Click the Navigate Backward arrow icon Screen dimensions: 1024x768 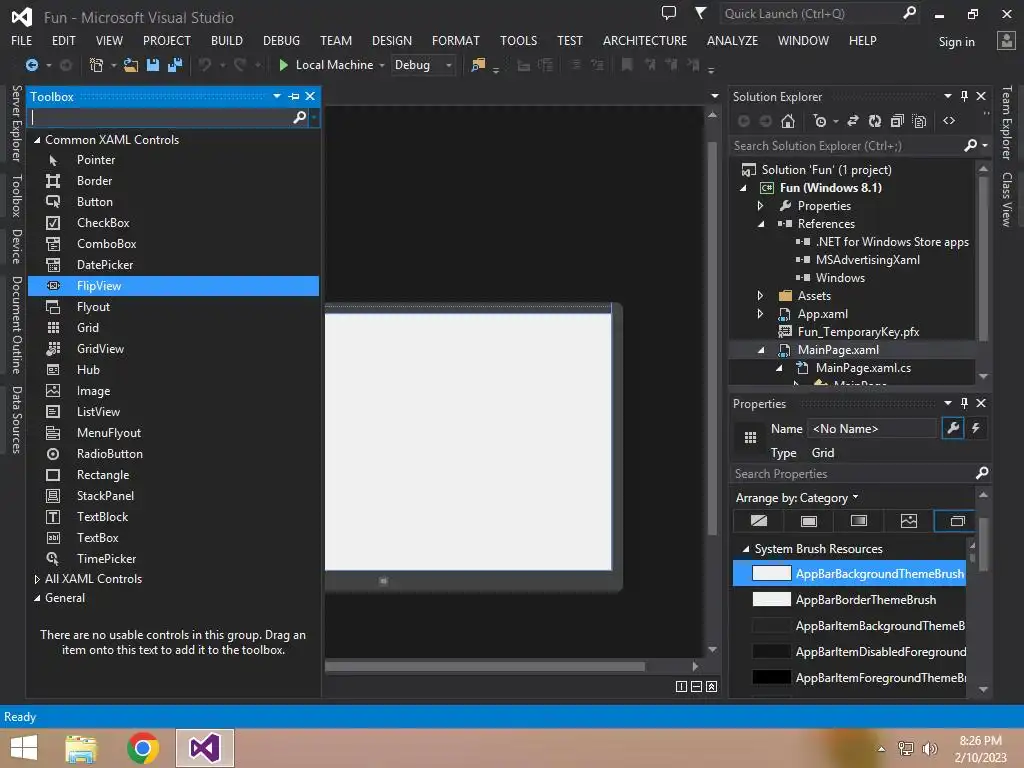tap(31, 65)
